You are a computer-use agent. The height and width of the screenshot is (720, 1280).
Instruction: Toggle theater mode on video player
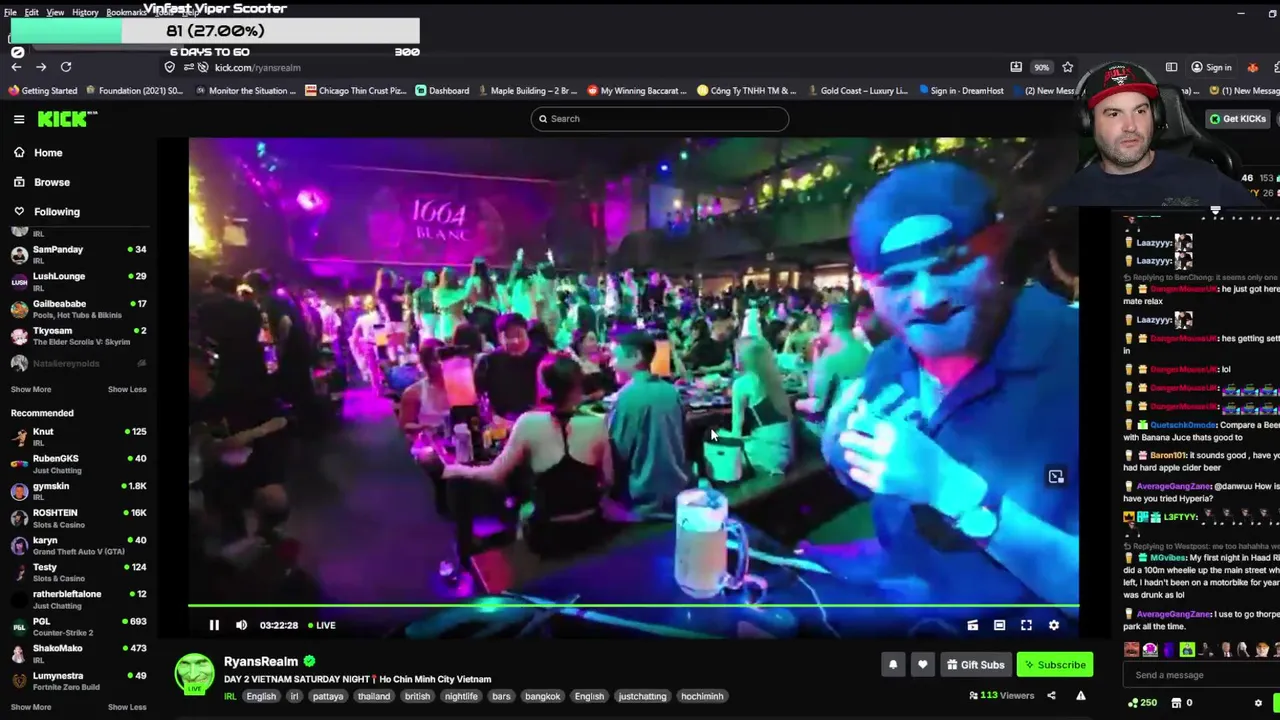(x=999, y=625)
